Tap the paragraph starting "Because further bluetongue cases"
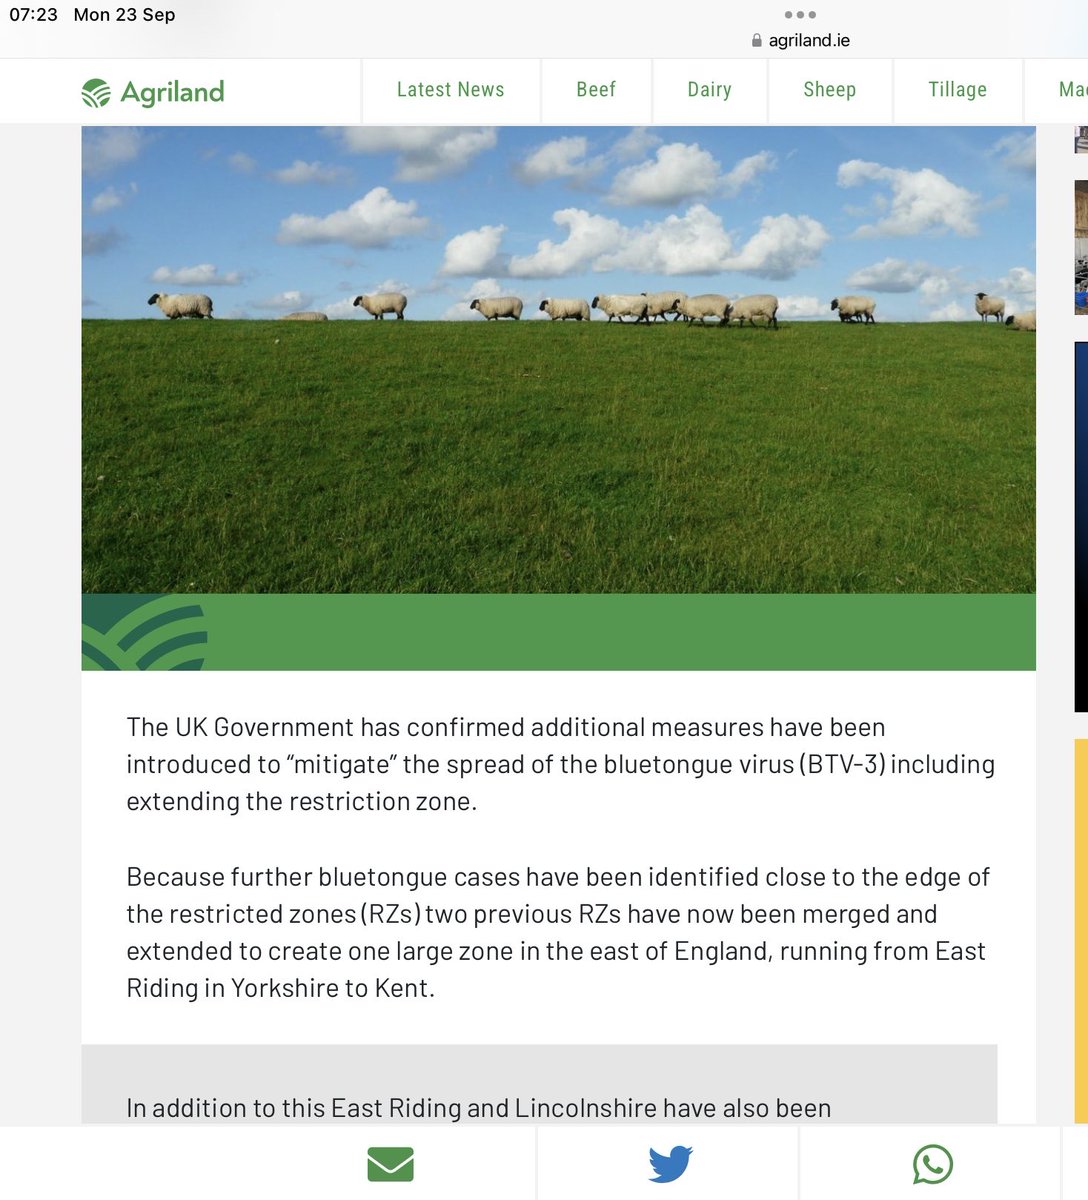The width and height of the screenshot is (1088, 1200). tap(558, 933)
